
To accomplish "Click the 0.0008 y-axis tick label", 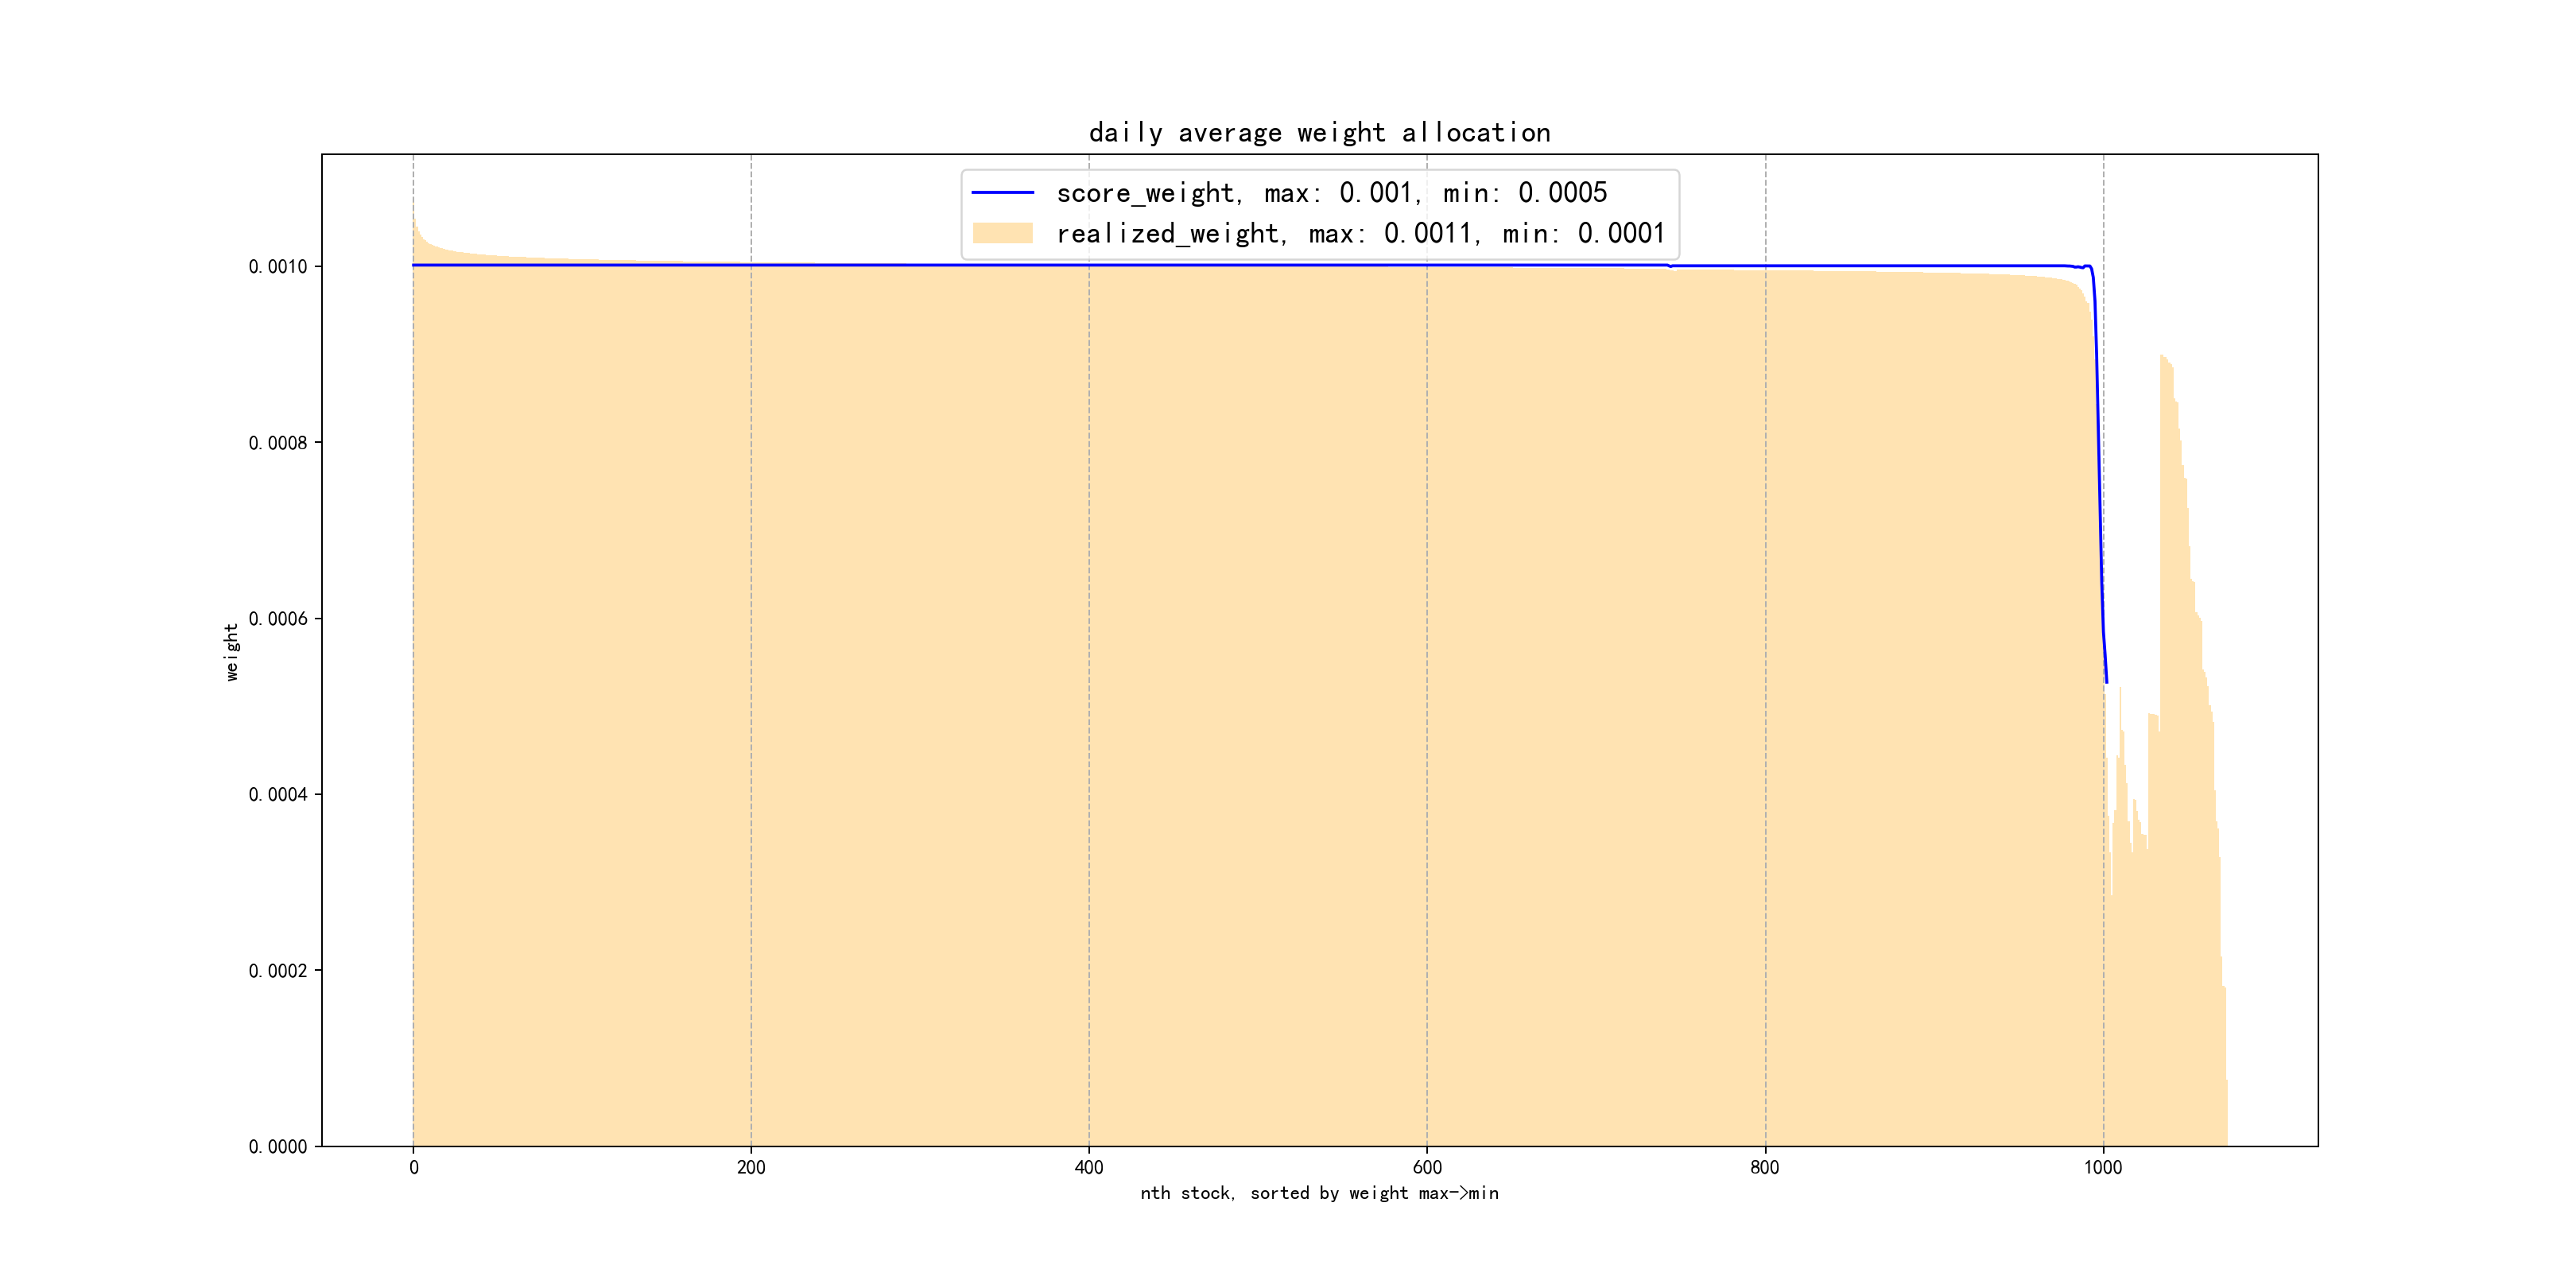I will [x=278, y=442].
